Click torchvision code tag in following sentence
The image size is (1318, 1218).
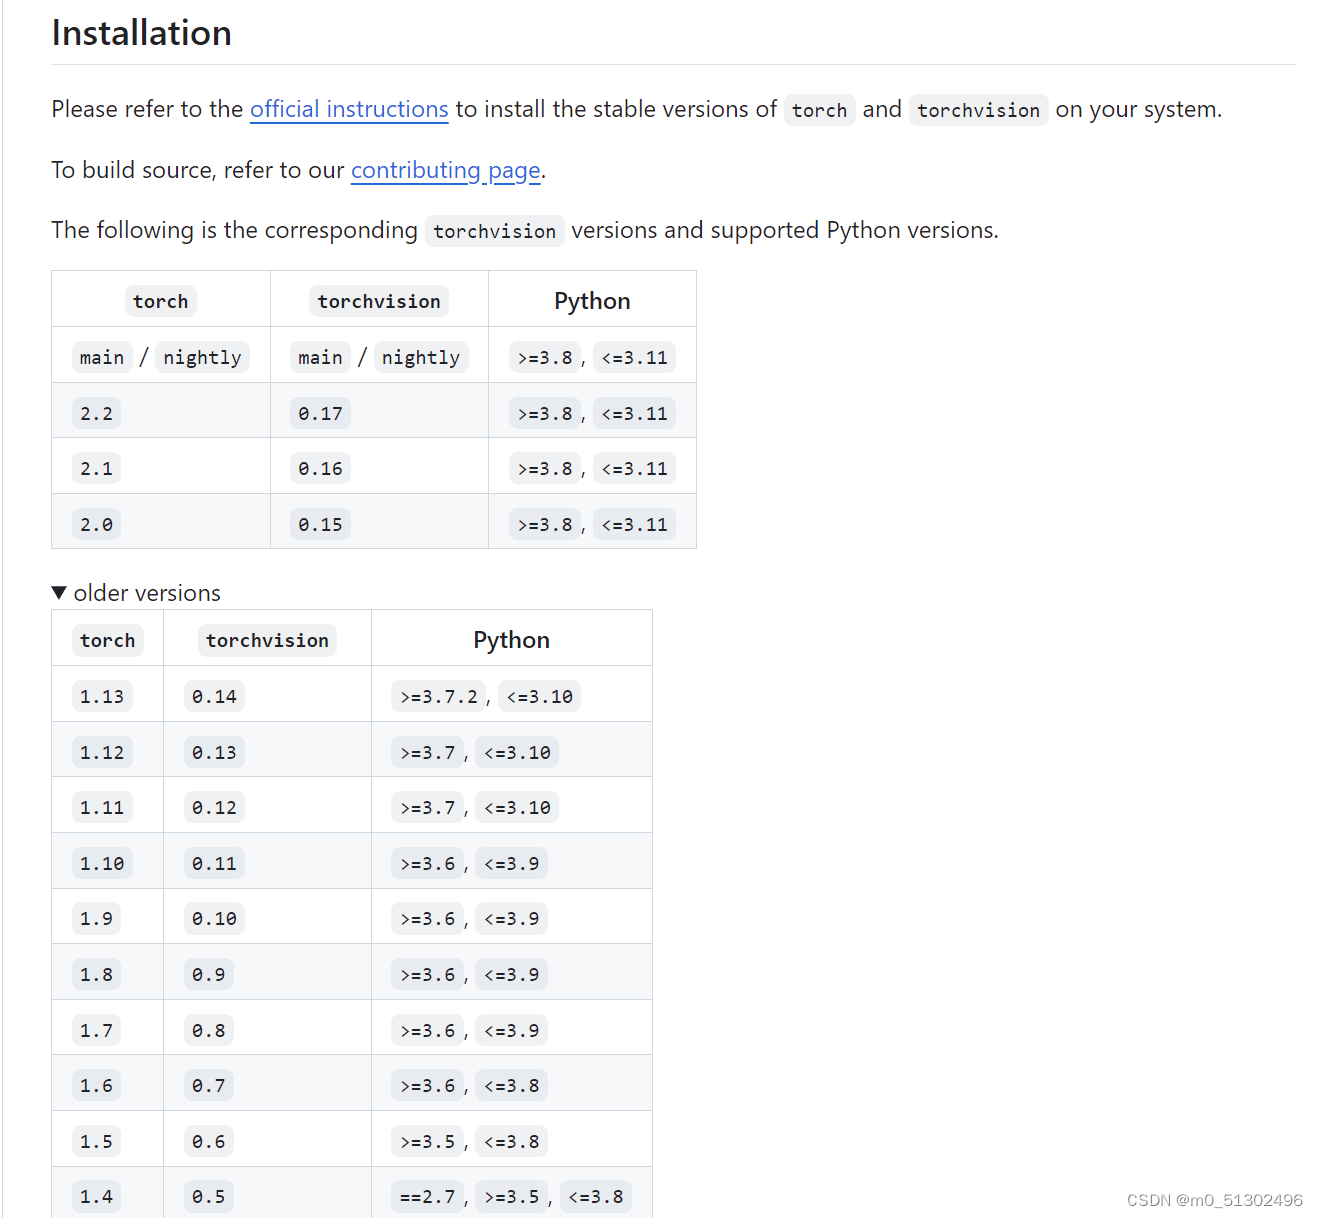(x=494, y=231)
